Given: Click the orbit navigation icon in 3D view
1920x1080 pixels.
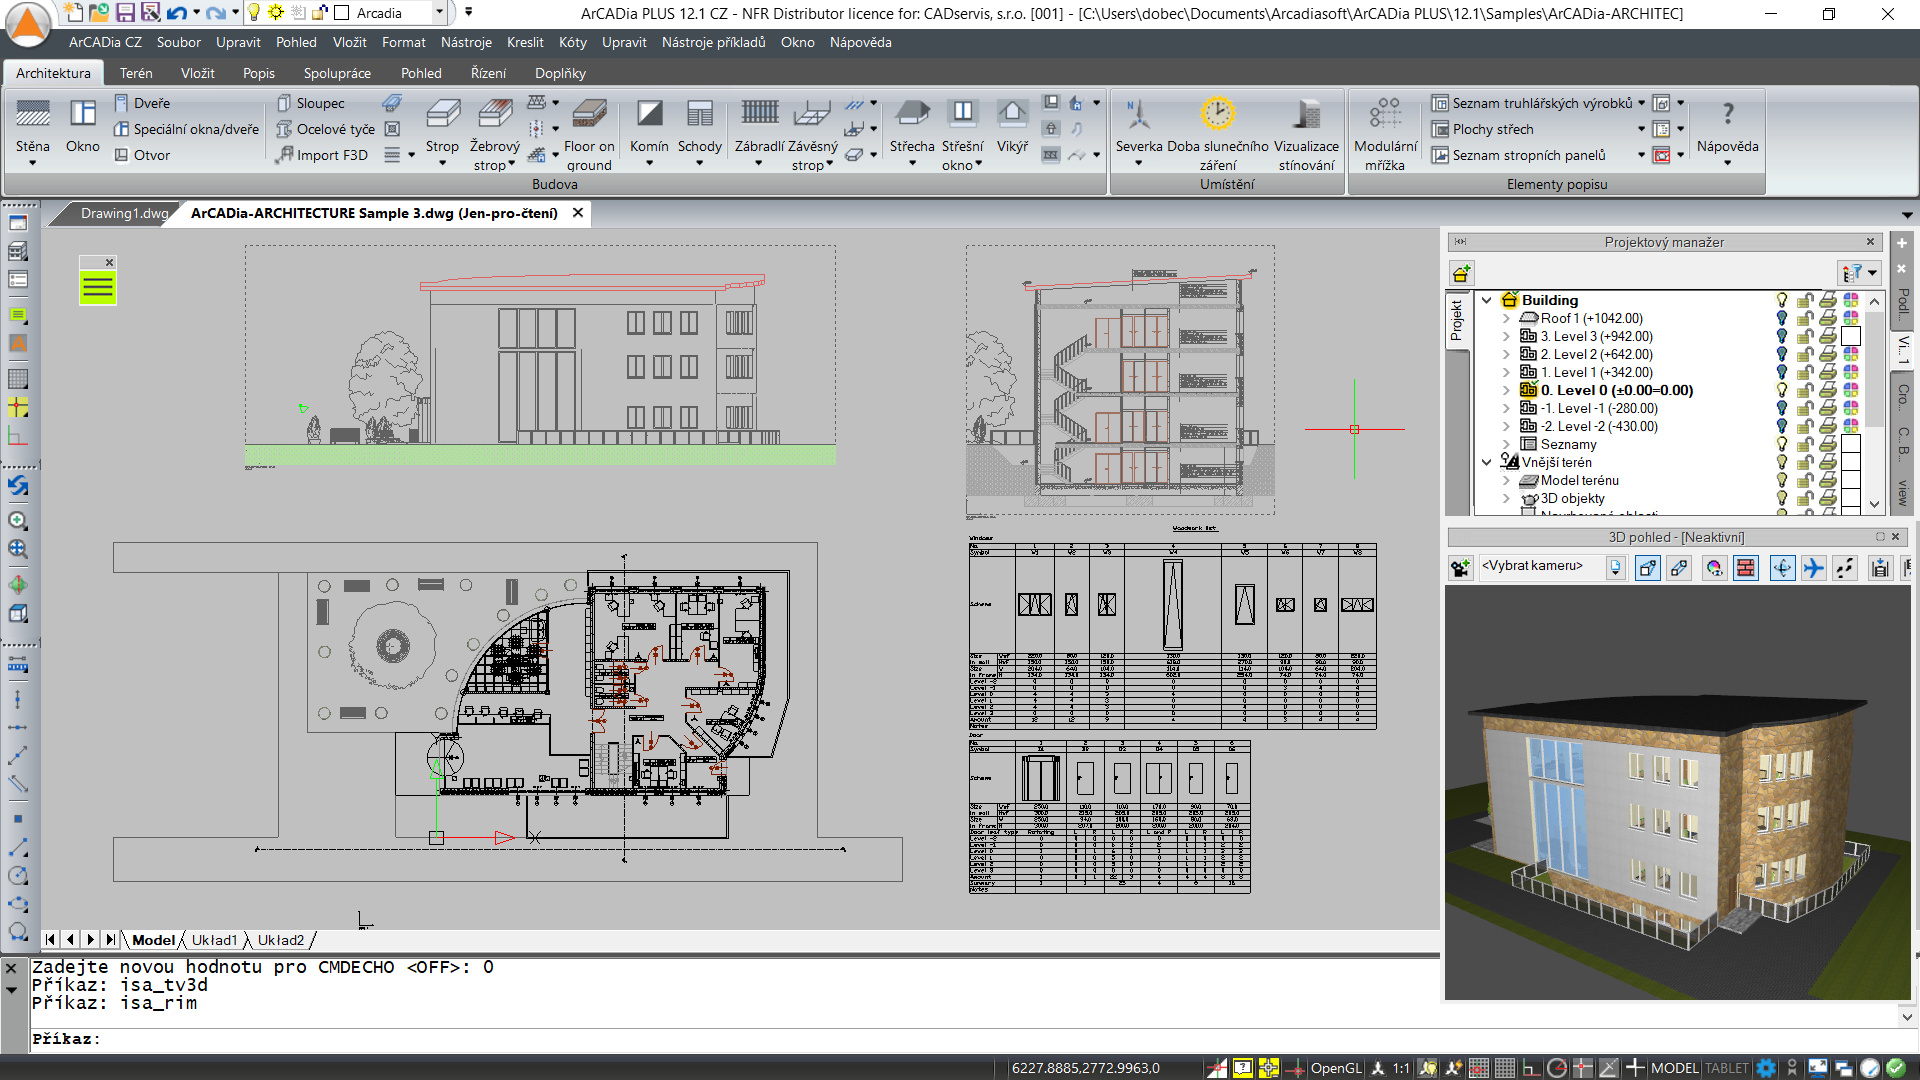Looking at the screenshot, I should click(1782, 568).
